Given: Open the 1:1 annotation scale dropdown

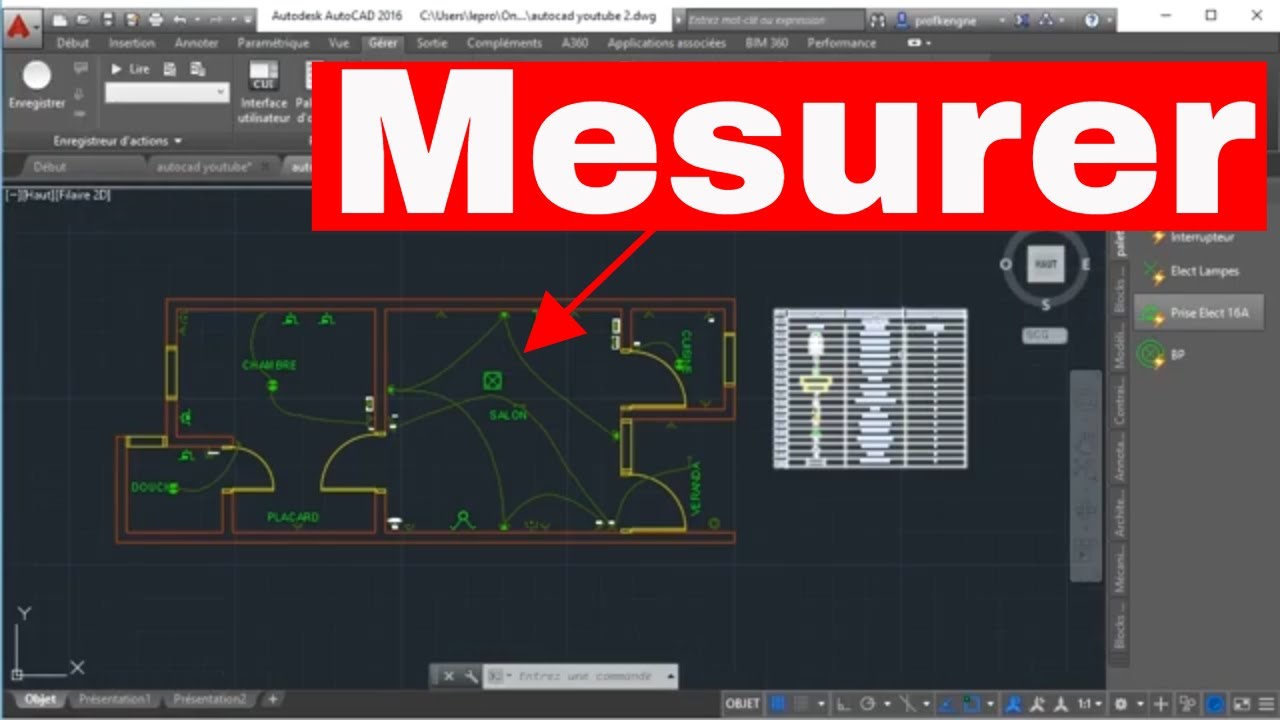Looking at the screenshot, I should click(1089, 704).
